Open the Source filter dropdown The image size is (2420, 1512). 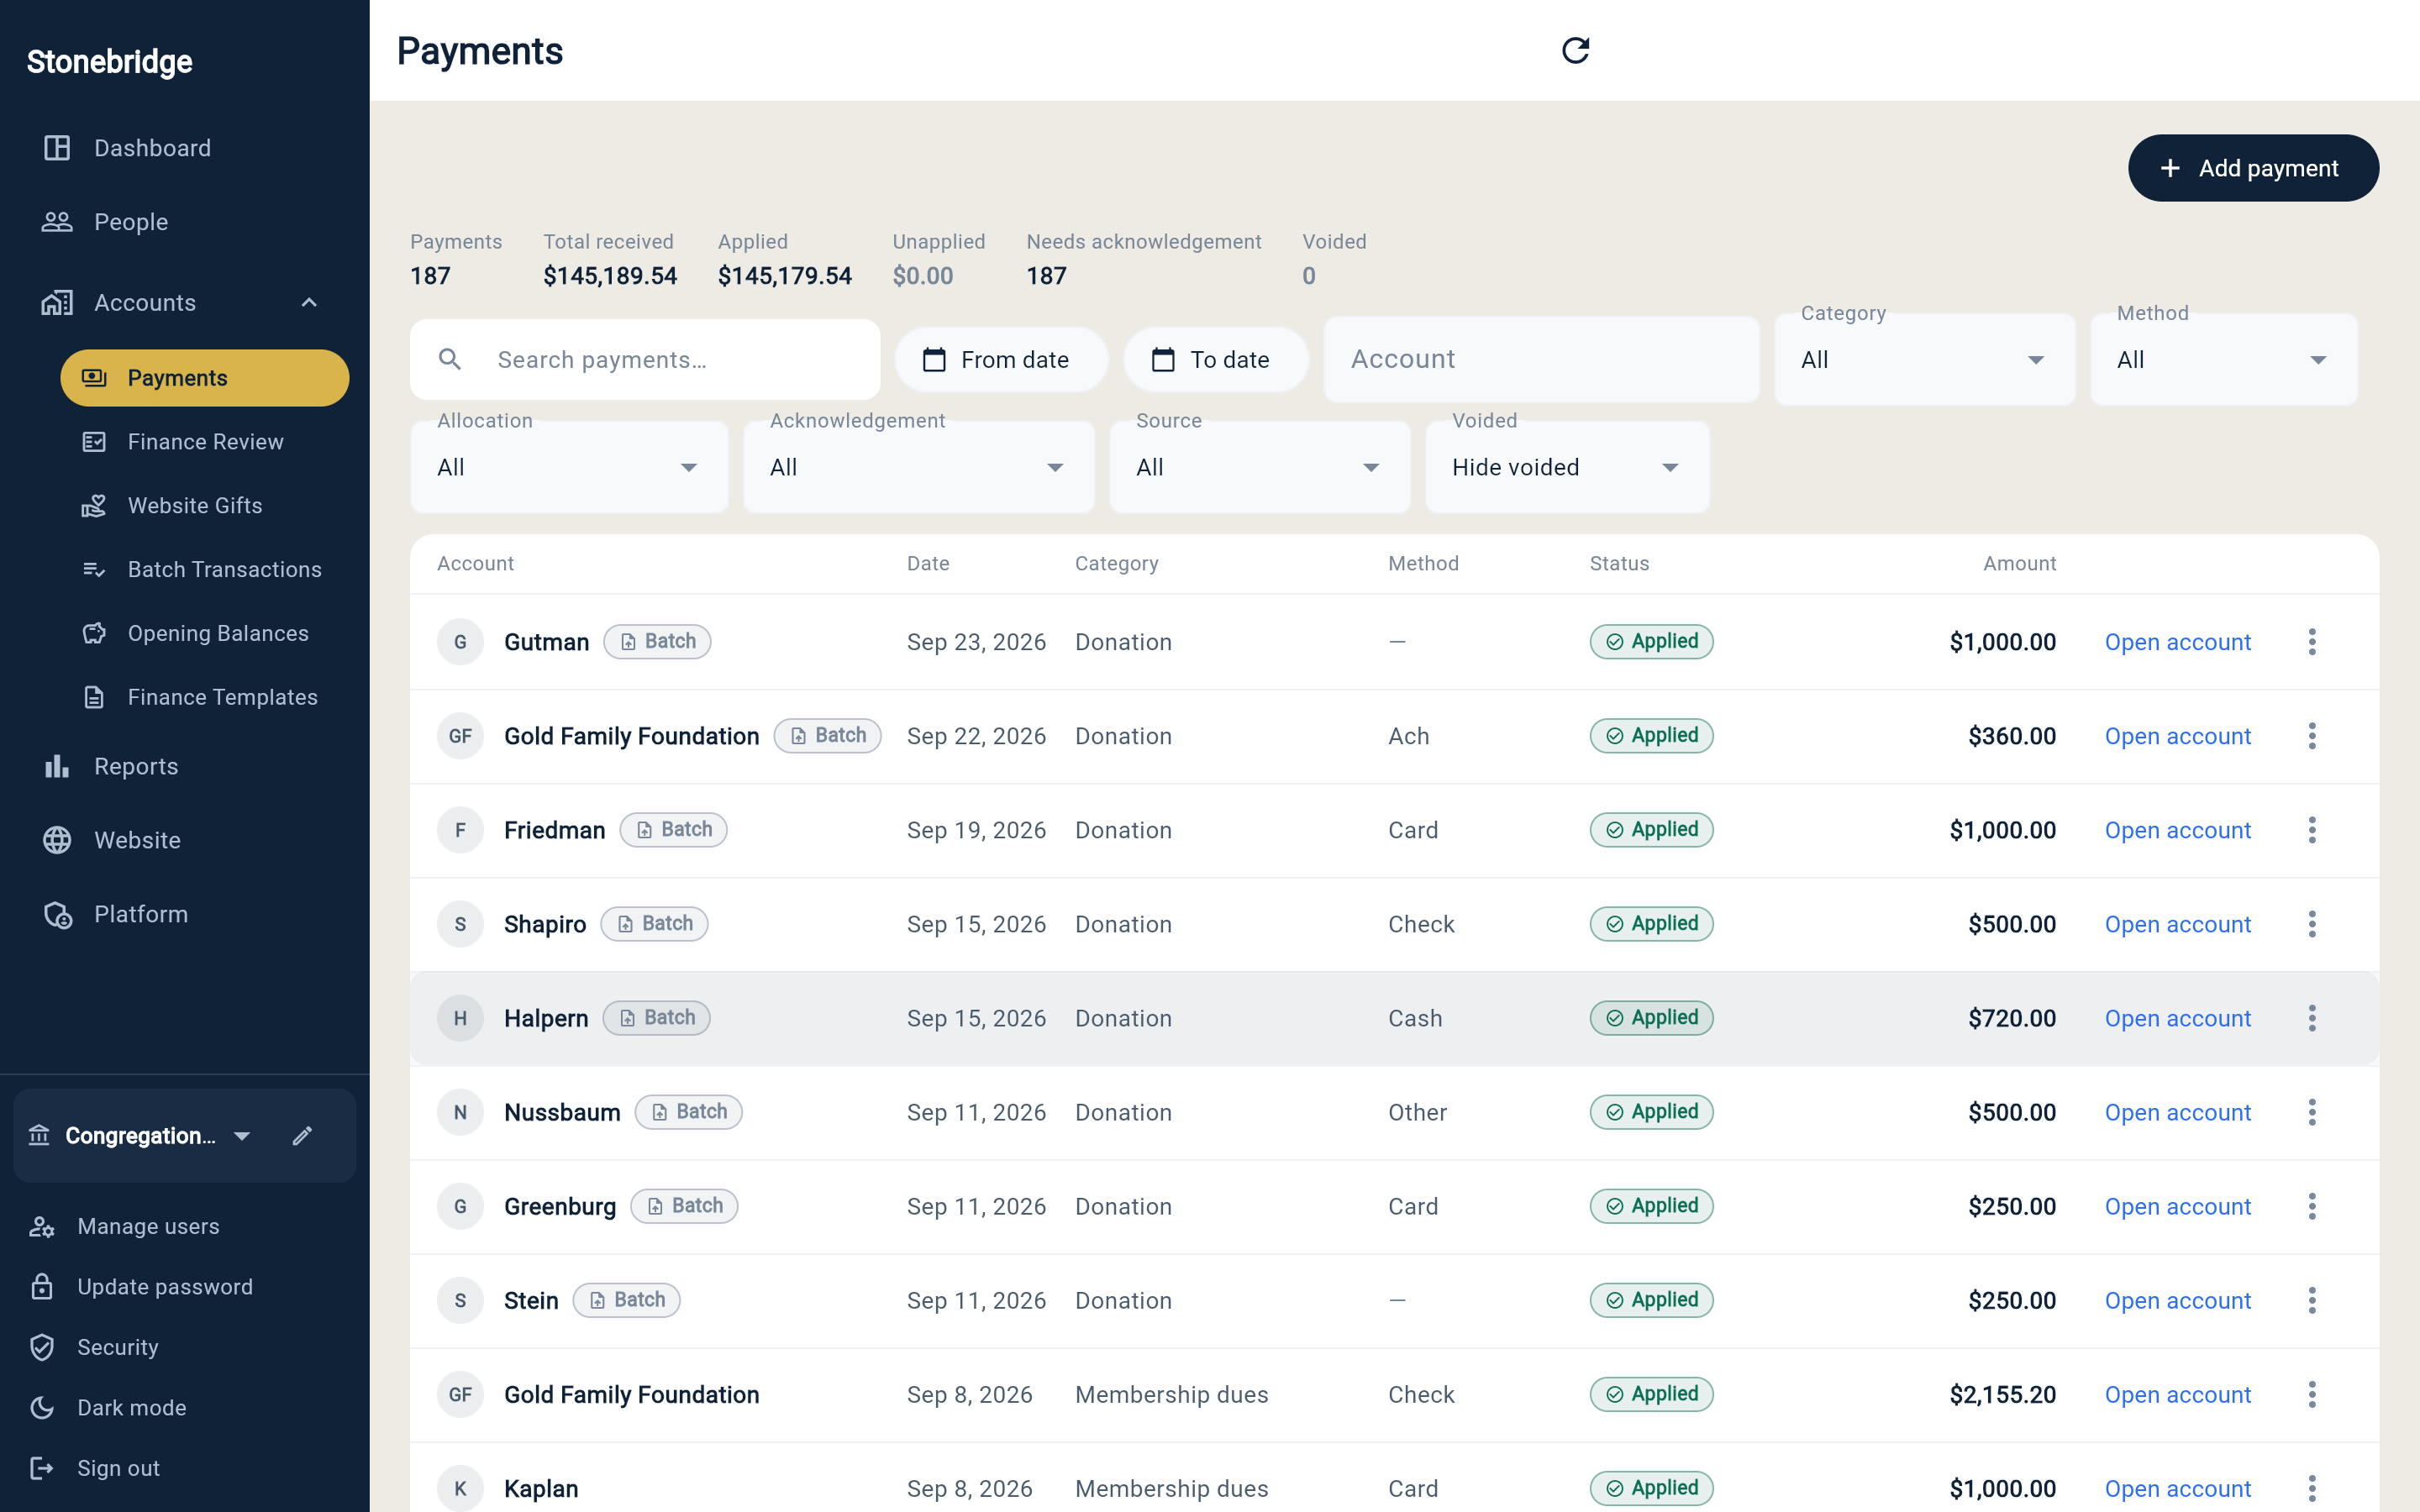pos(1260,467)
